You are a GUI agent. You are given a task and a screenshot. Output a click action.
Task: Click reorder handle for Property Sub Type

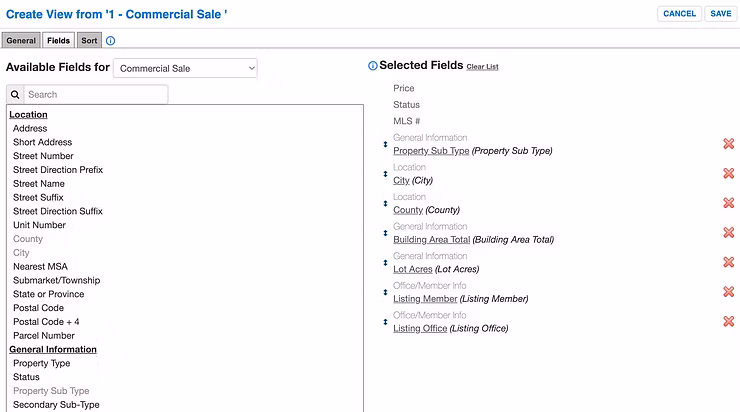point(385,144)
